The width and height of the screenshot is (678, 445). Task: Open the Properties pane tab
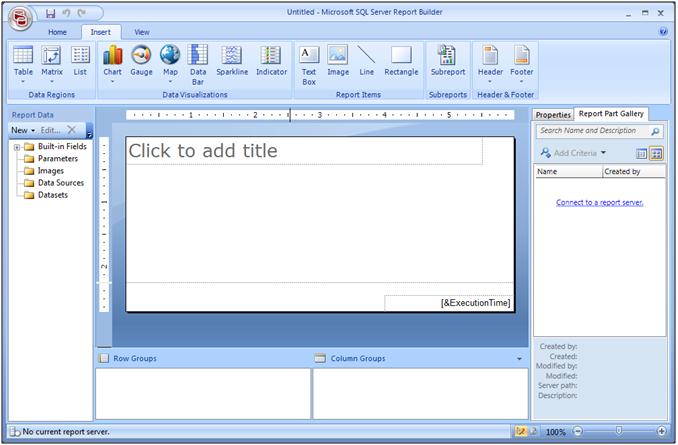(553, 115)
